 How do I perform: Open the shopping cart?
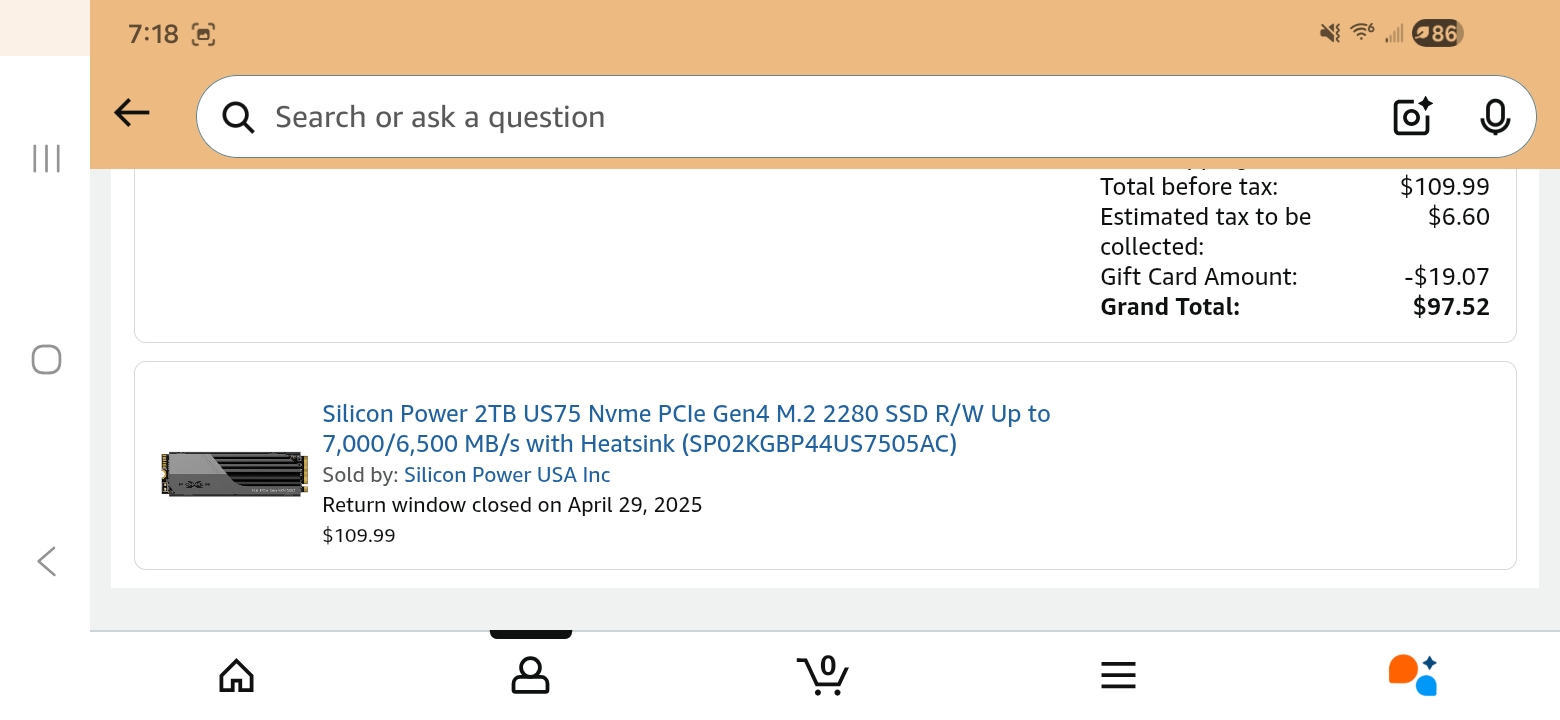pyautogui.click(x=823, y=675)
